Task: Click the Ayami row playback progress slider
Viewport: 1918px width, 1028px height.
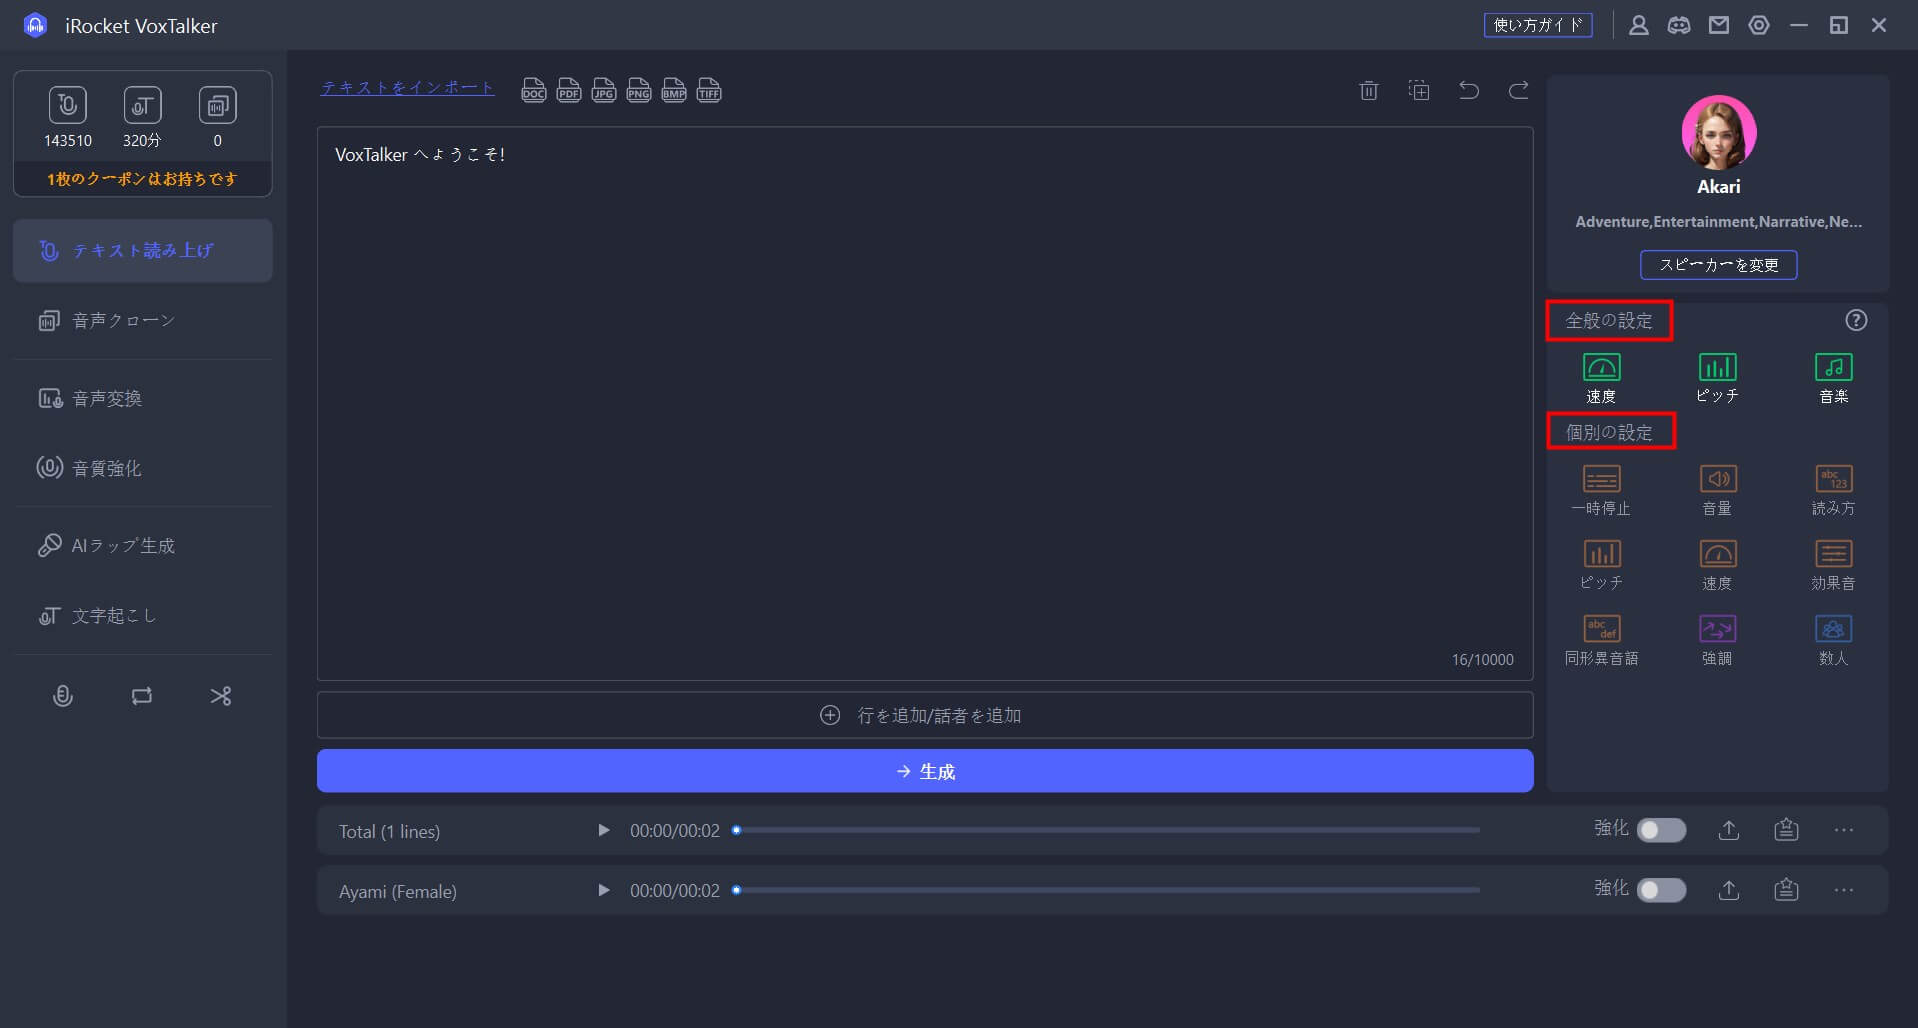Action: point(1108,890)
